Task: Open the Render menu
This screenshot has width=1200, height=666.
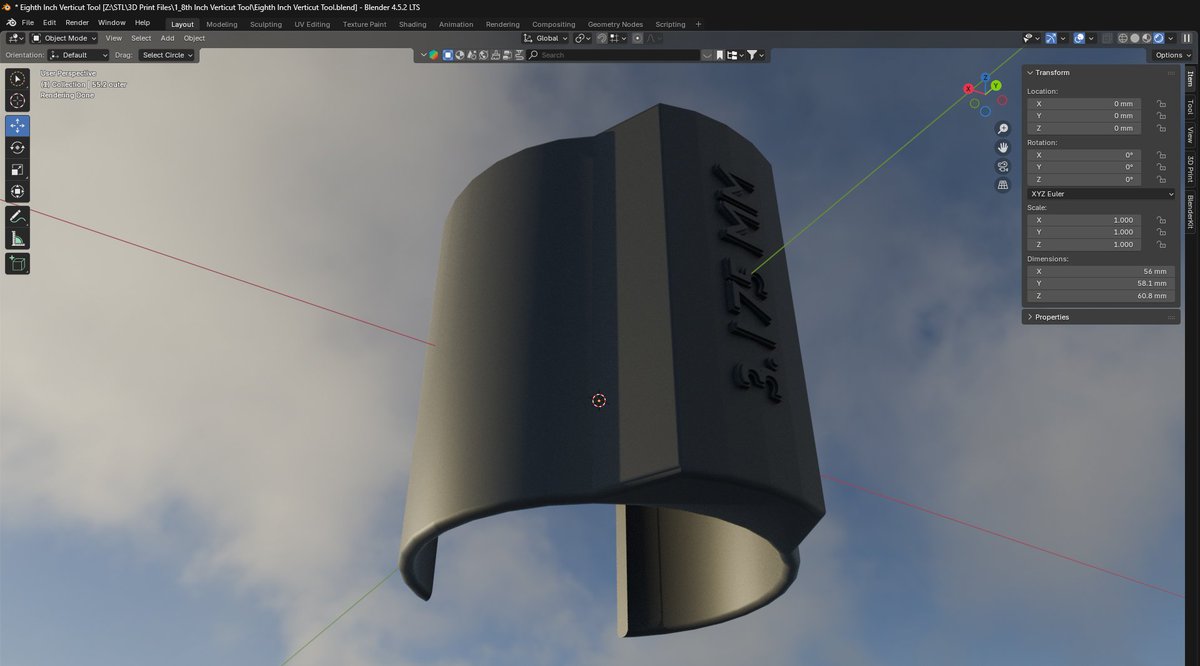Action: pyautogui.click(x=77, y=22)
